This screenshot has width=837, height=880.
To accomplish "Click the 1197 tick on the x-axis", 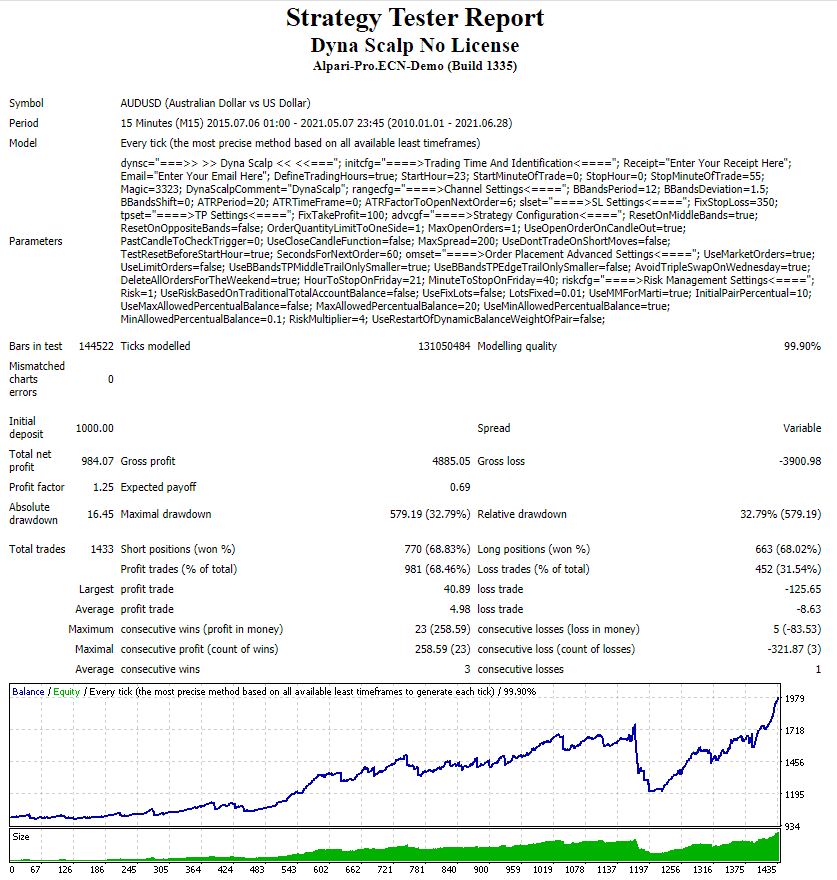I will pyautogui.click(x=638, y=869).
